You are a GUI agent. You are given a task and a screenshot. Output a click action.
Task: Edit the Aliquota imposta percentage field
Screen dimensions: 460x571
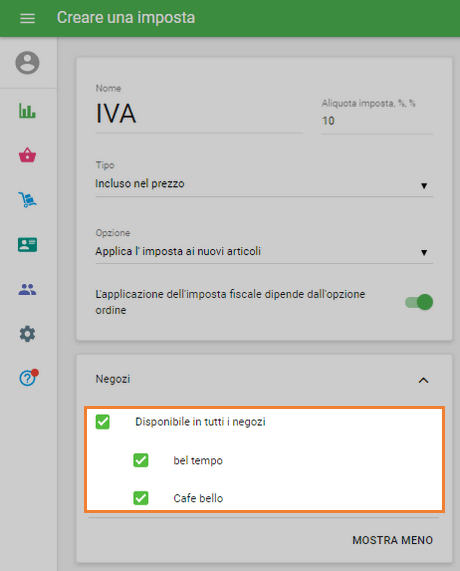coord(377,121)
